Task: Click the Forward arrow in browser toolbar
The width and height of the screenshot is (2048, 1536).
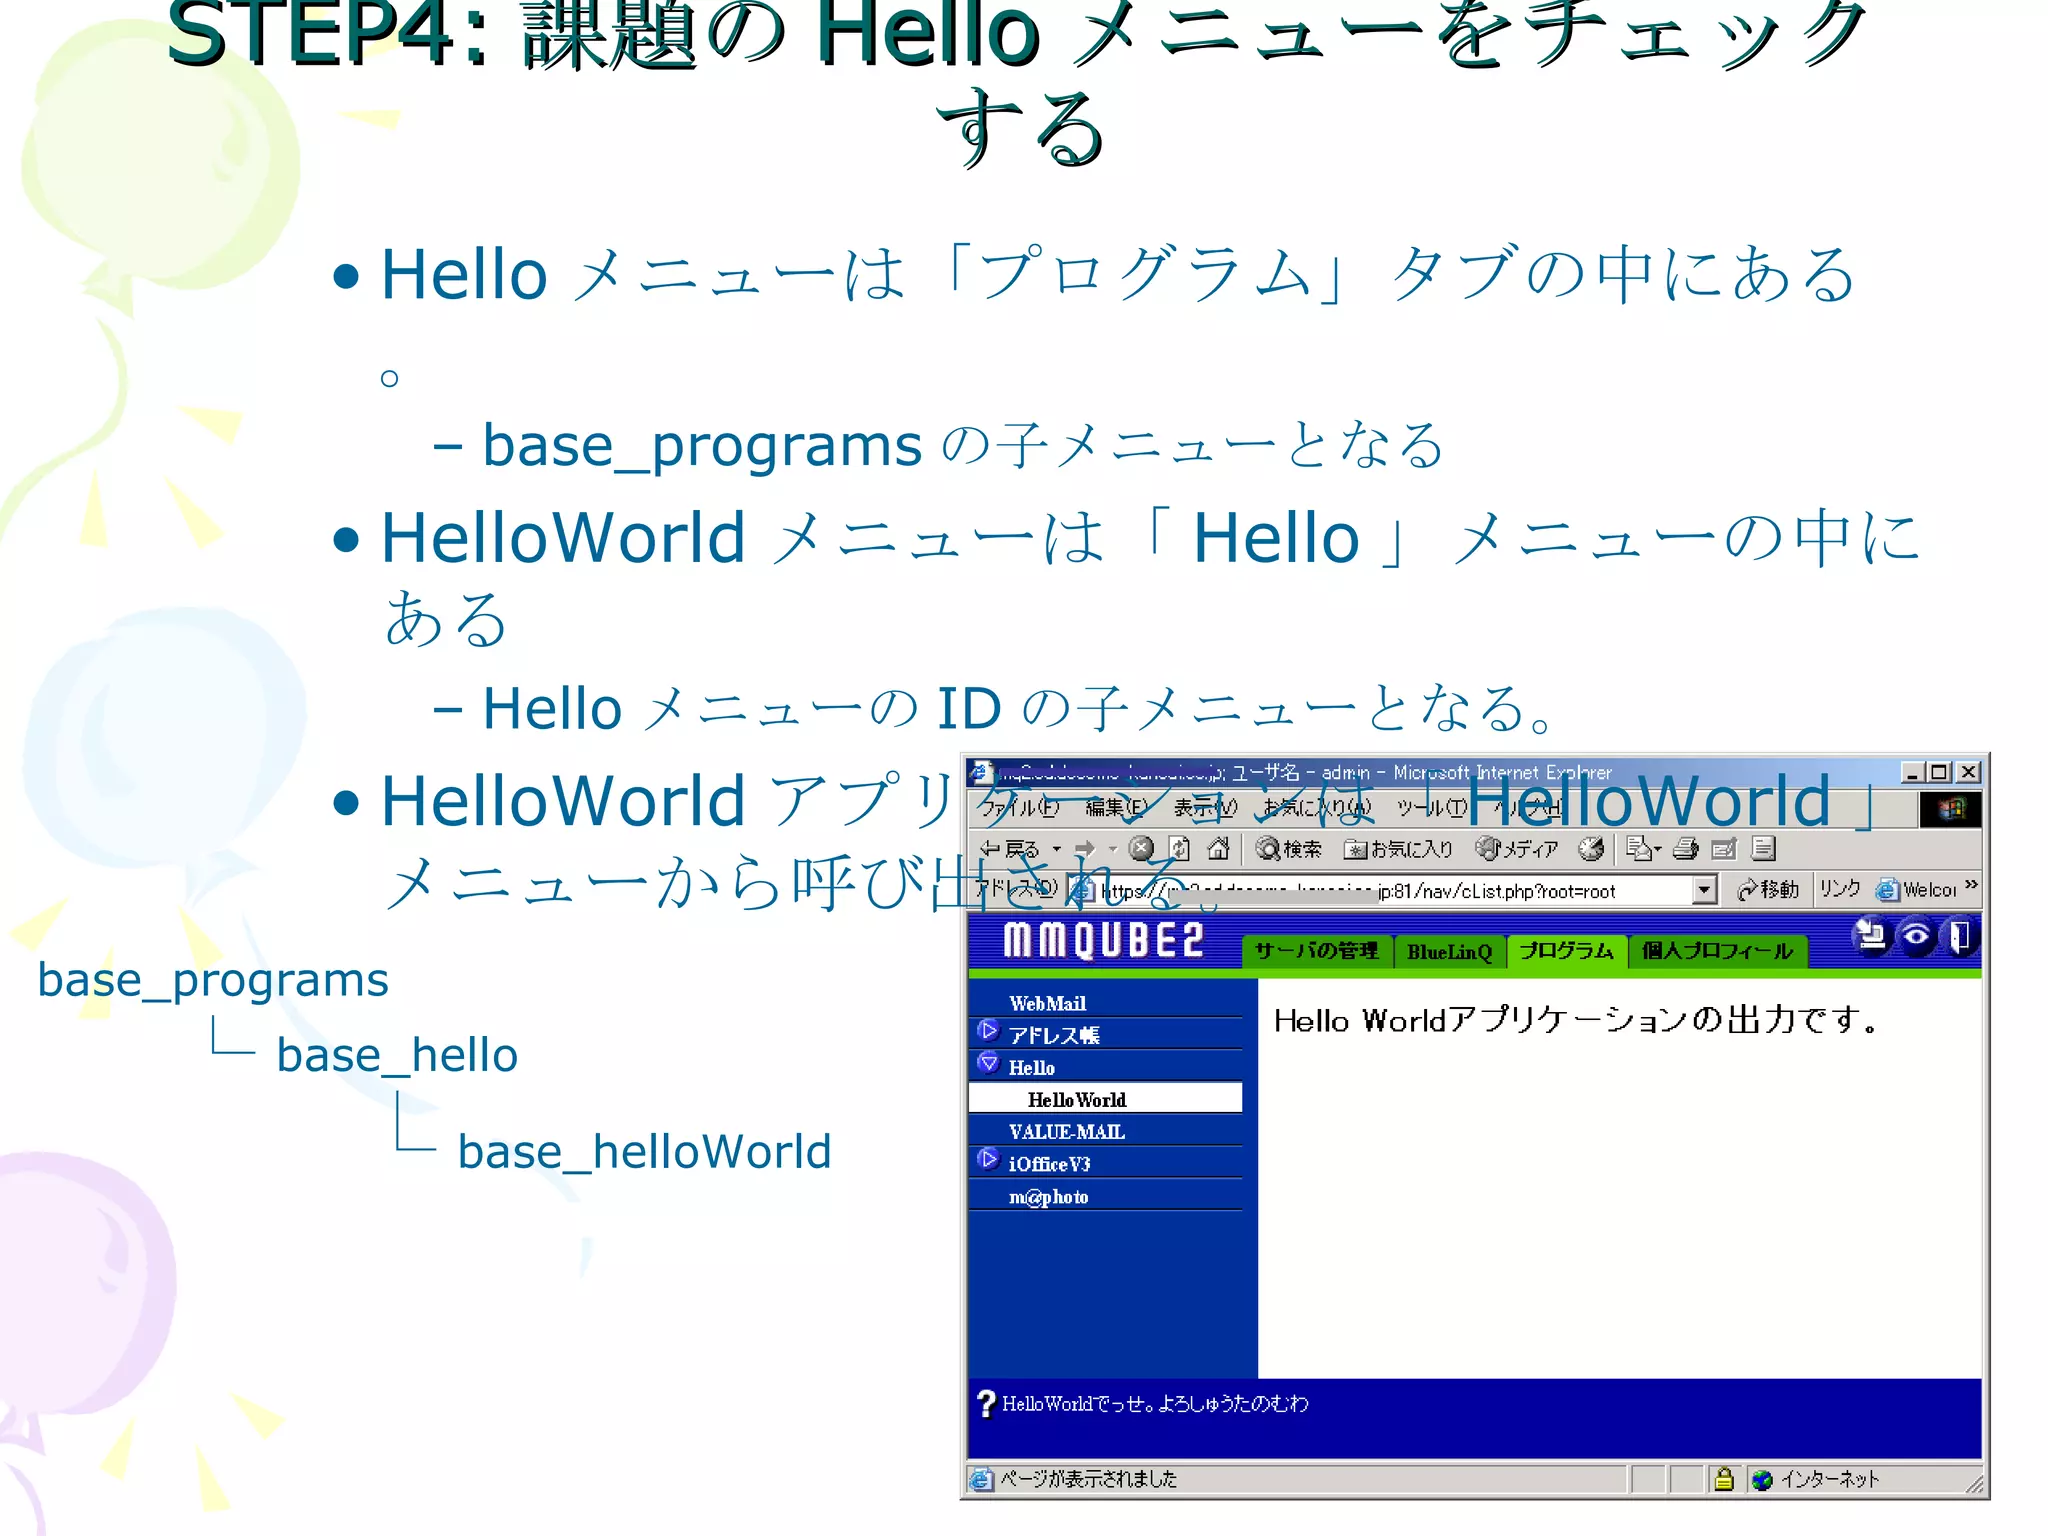Action: 1085,849
